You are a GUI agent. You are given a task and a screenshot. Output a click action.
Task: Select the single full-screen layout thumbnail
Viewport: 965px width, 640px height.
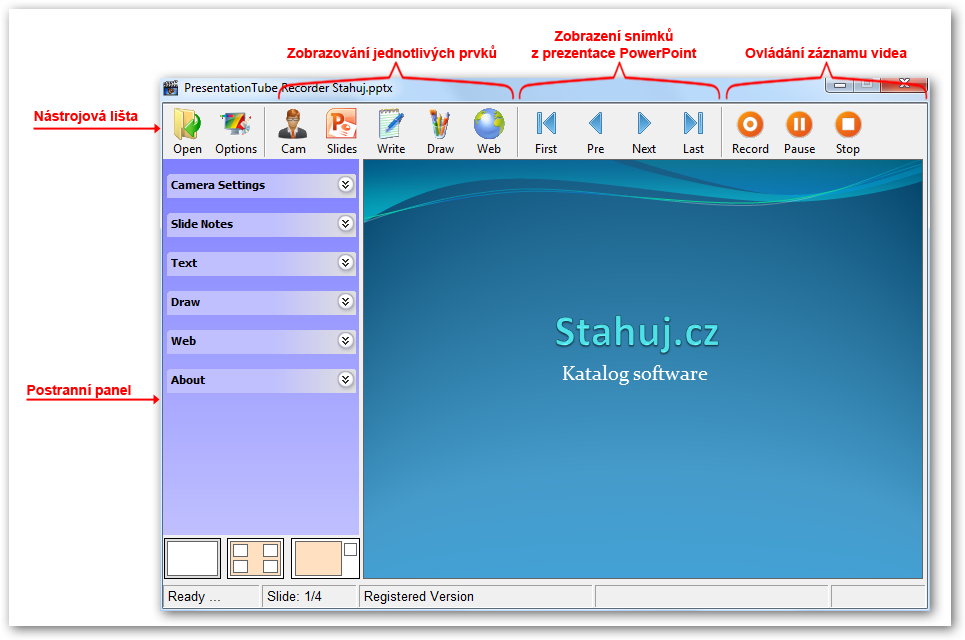coord(193,558)
